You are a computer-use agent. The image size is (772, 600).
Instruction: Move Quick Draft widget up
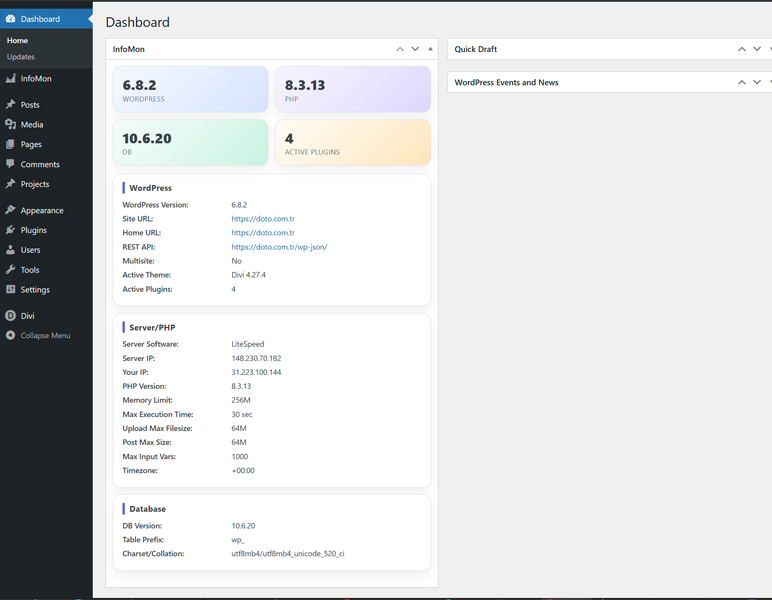[x=741, y=49]
